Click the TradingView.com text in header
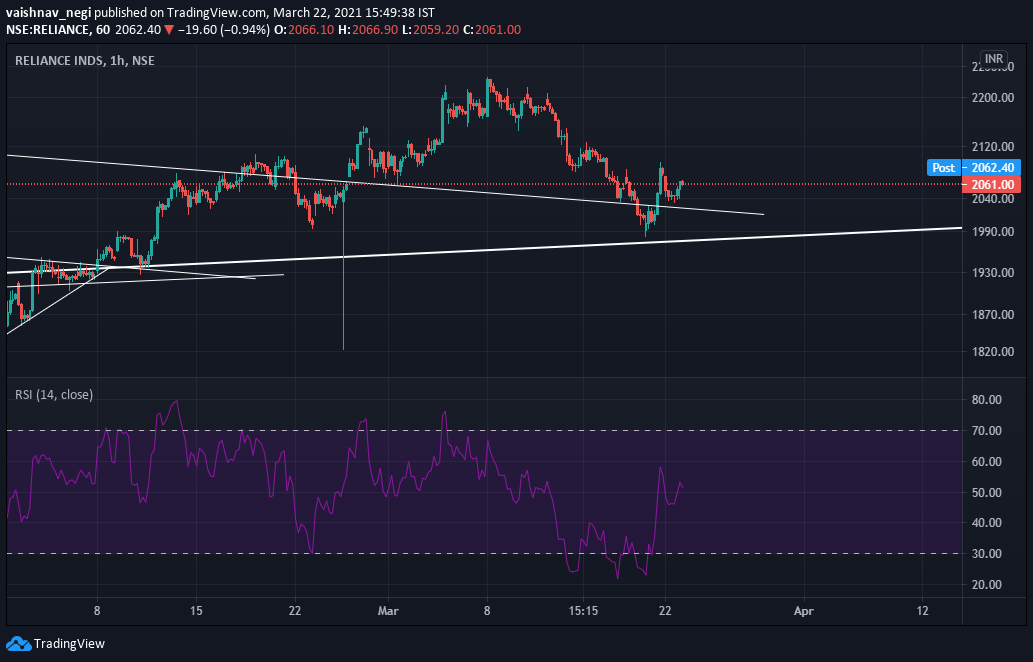Image resolution: width=1033 pixels, height=662 pixels. coord(217,13)
